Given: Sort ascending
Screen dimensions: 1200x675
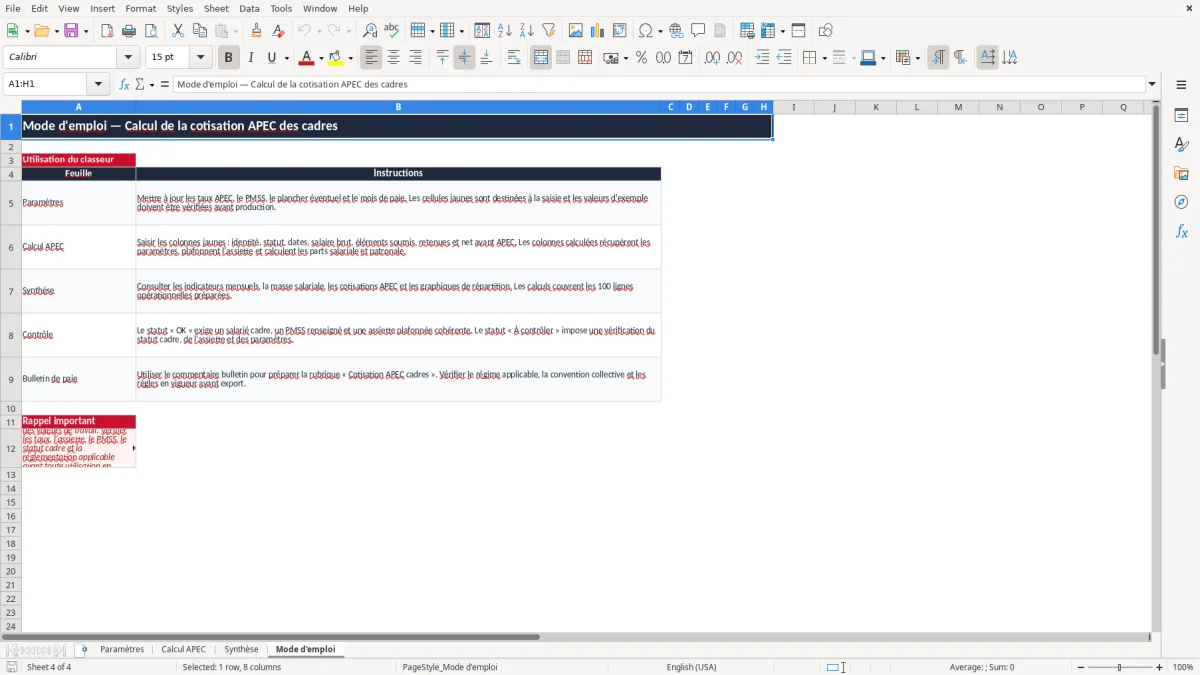Looking at the screenshot, I should [505, 31].
